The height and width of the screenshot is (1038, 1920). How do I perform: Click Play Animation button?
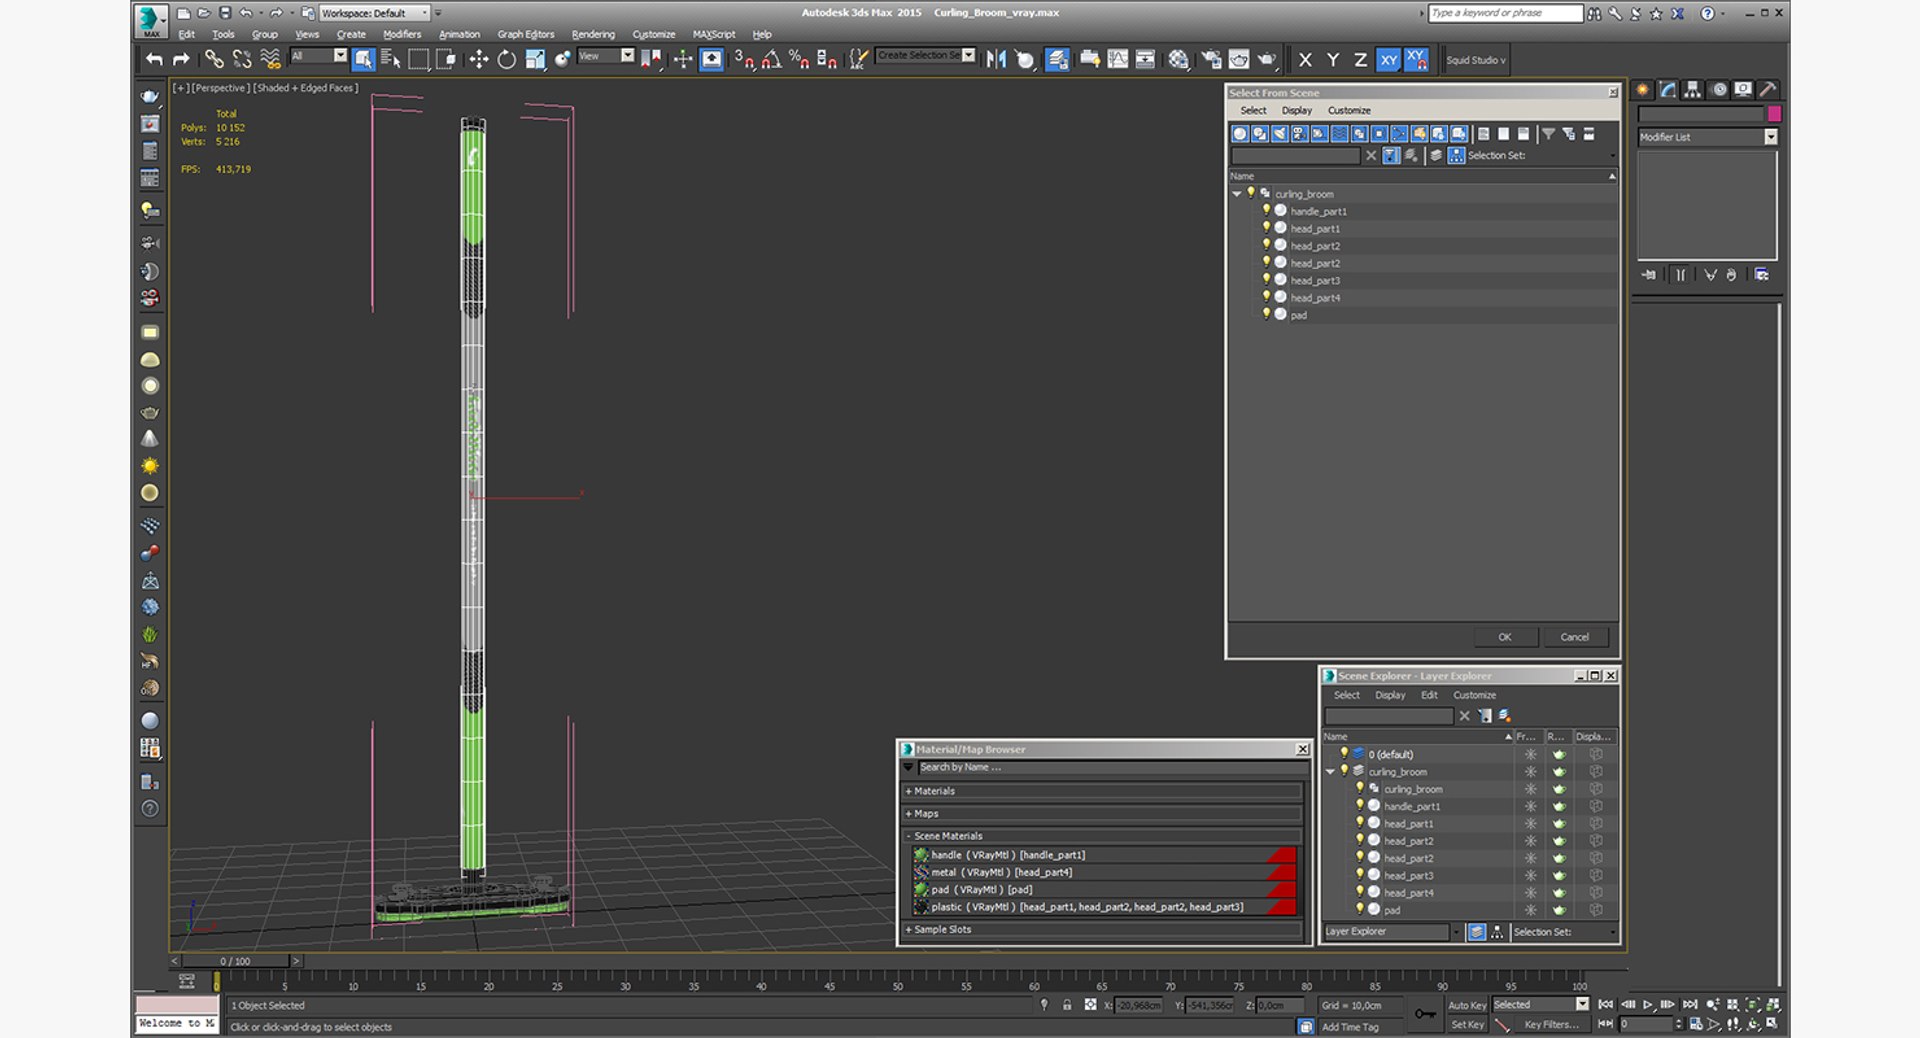click(x=1648, y=1005)
